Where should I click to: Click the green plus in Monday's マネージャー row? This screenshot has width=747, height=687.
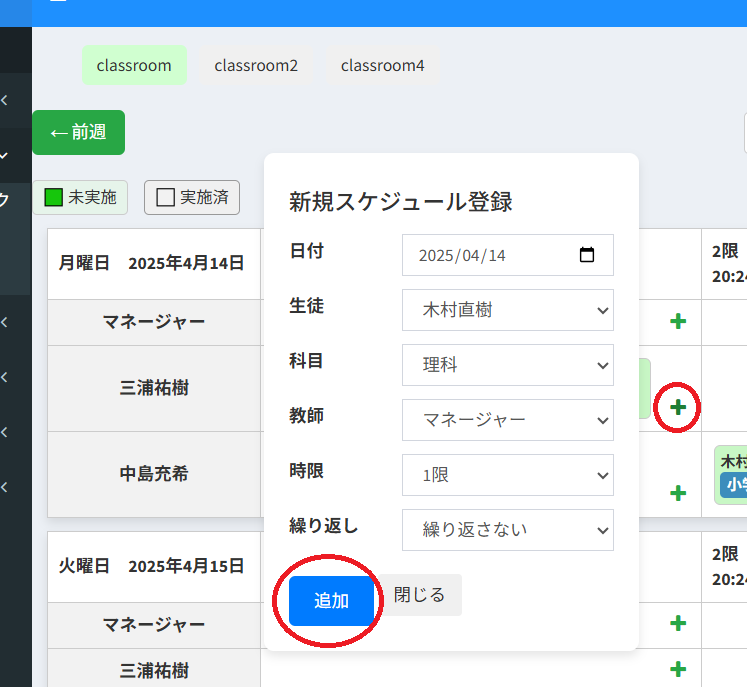tap(677, 321)
